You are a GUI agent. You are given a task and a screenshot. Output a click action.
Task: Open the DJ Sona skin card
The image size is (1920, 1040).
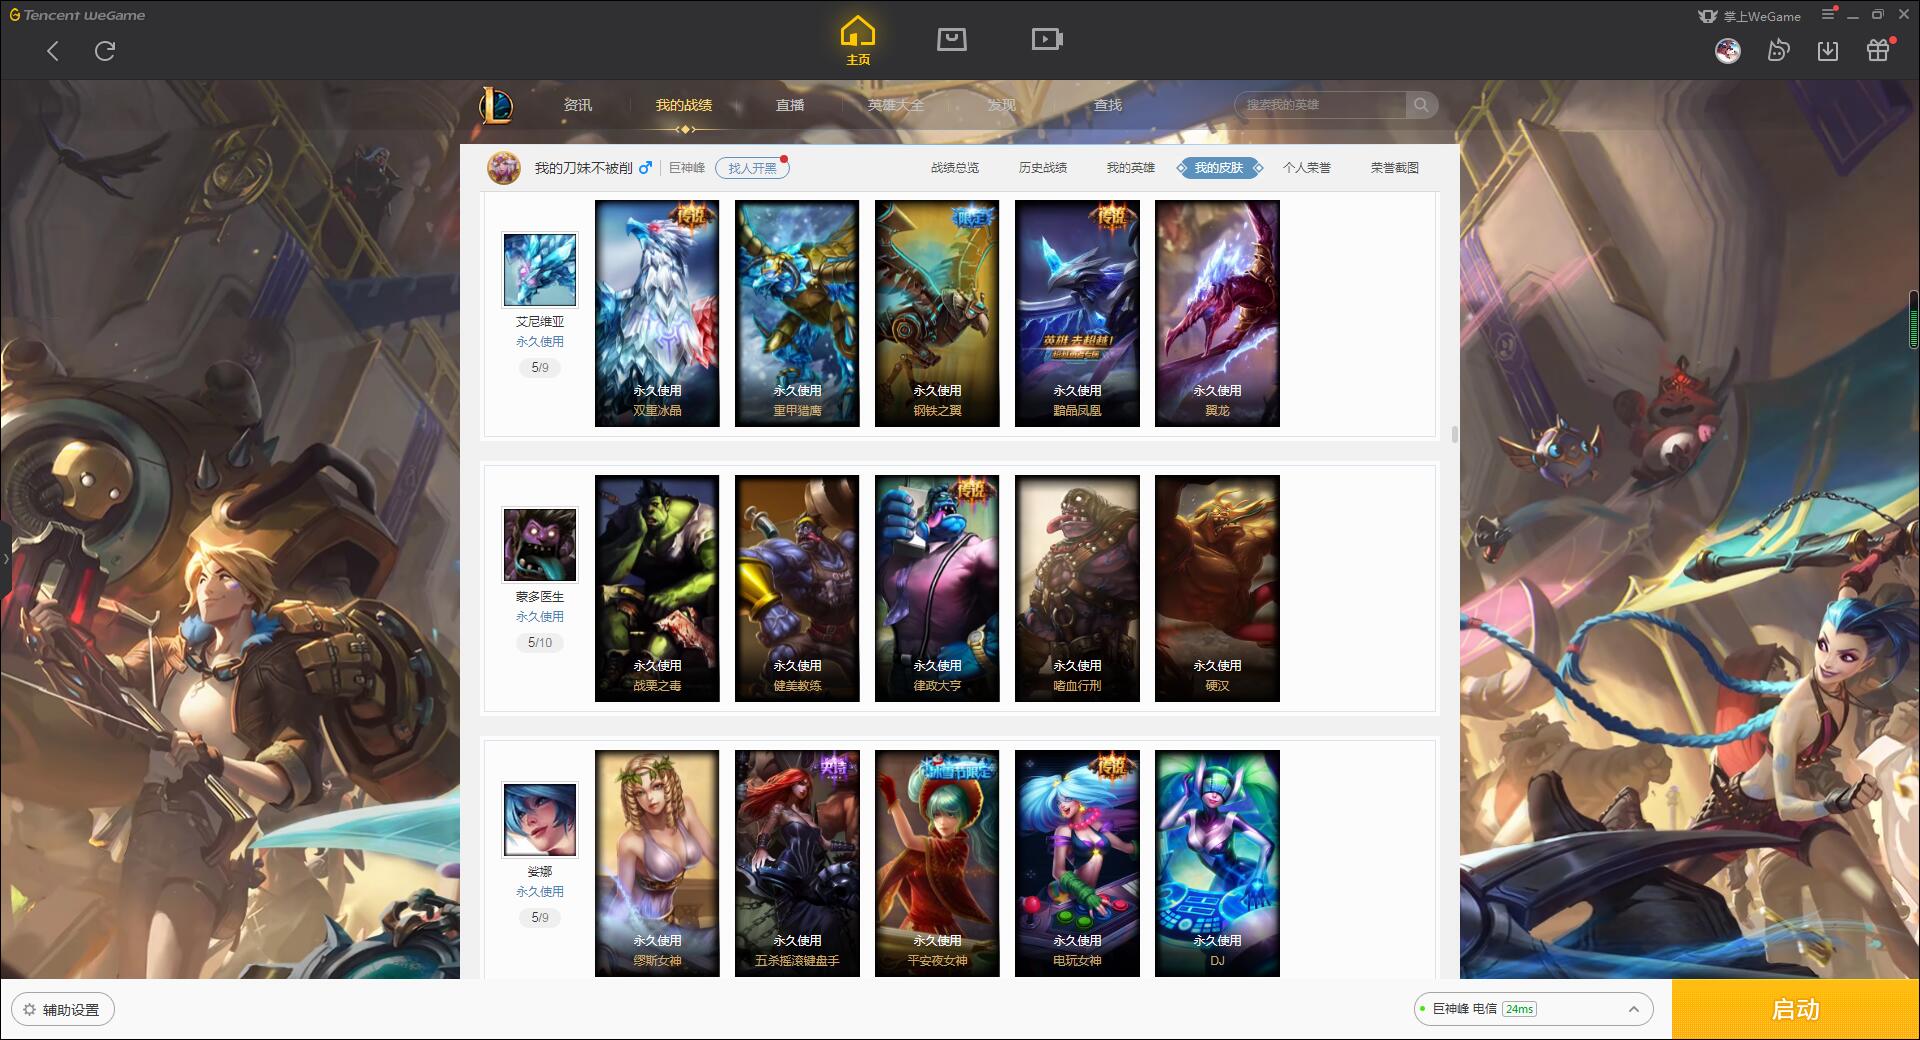coord(1217,864)
